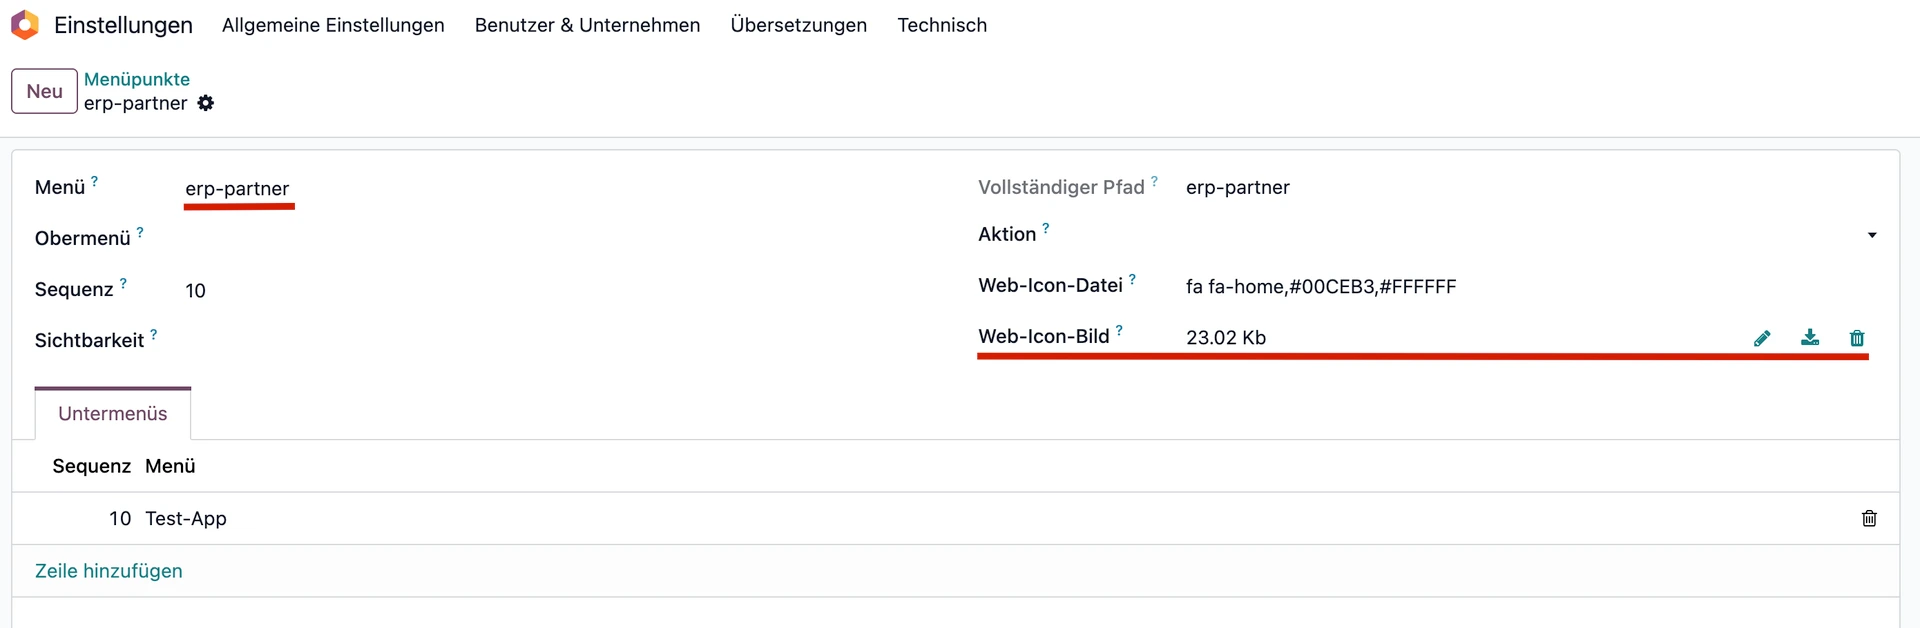Open Benutzer & Unternehmen menu
Image resolution: width=1920 pixels, height=628 pixels.
click(587, 25)
